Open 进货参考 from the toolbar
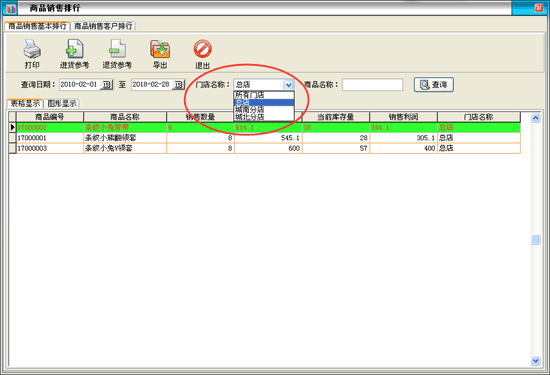This screenshot has width=550, height=375. tap(74, 49)
